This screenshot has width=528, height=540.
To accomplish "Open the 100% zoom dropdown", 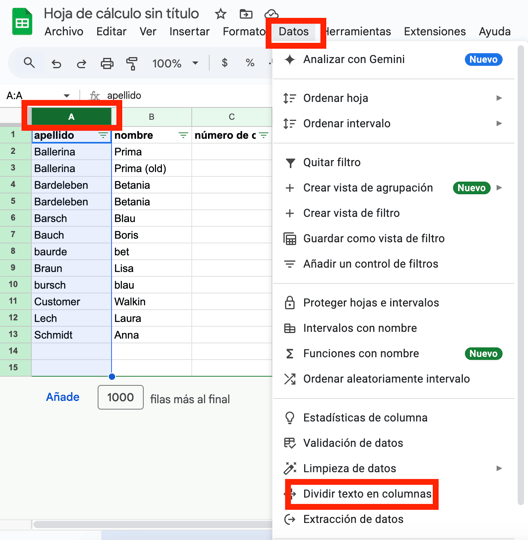I will (175, 63).
